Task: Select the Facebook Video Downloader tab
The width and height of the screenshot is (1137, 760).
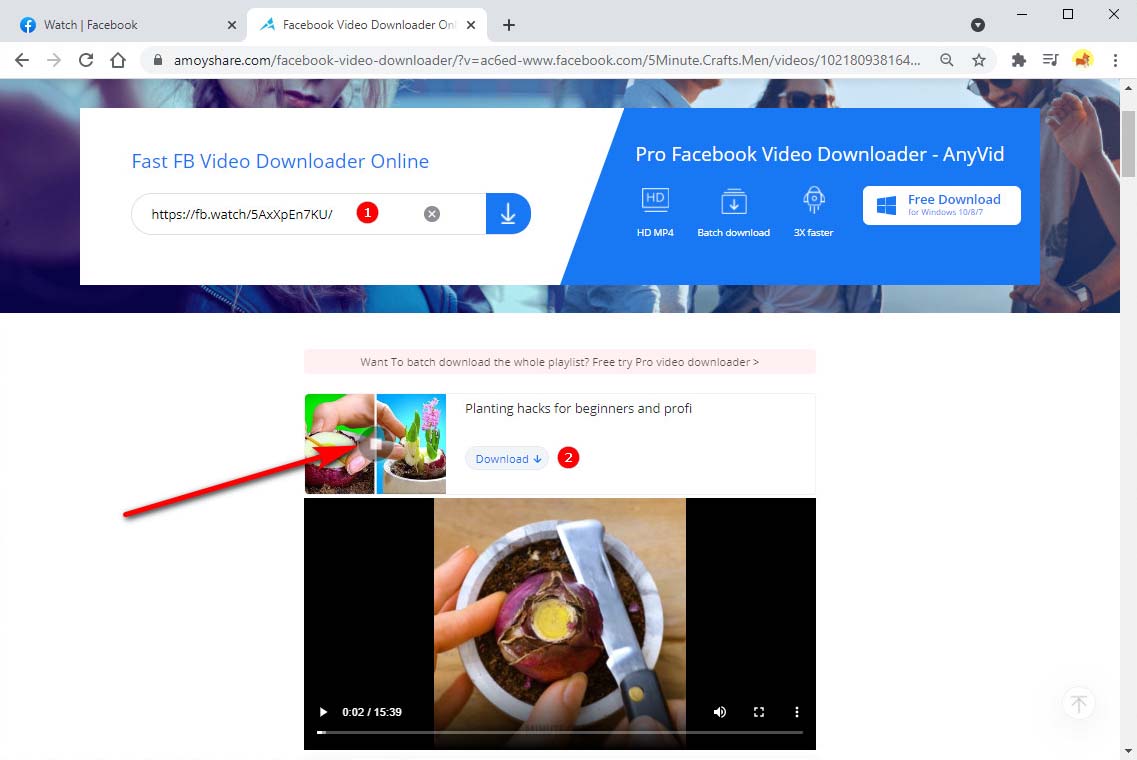Action: [x=367, y=25]
